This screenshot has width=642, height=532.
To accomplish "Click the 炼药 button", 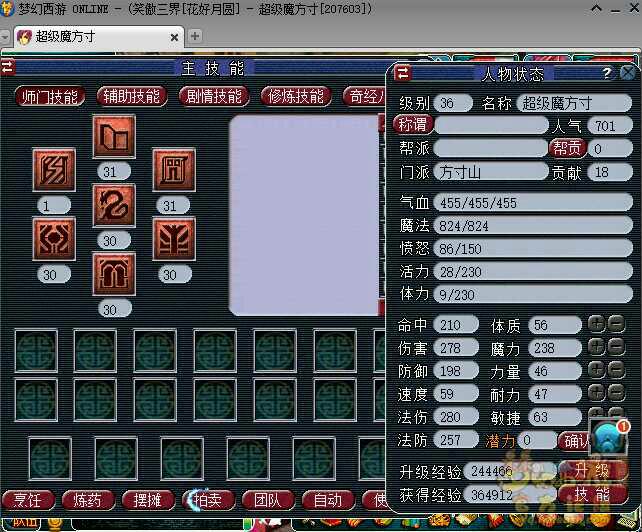I will coord(88,500).
